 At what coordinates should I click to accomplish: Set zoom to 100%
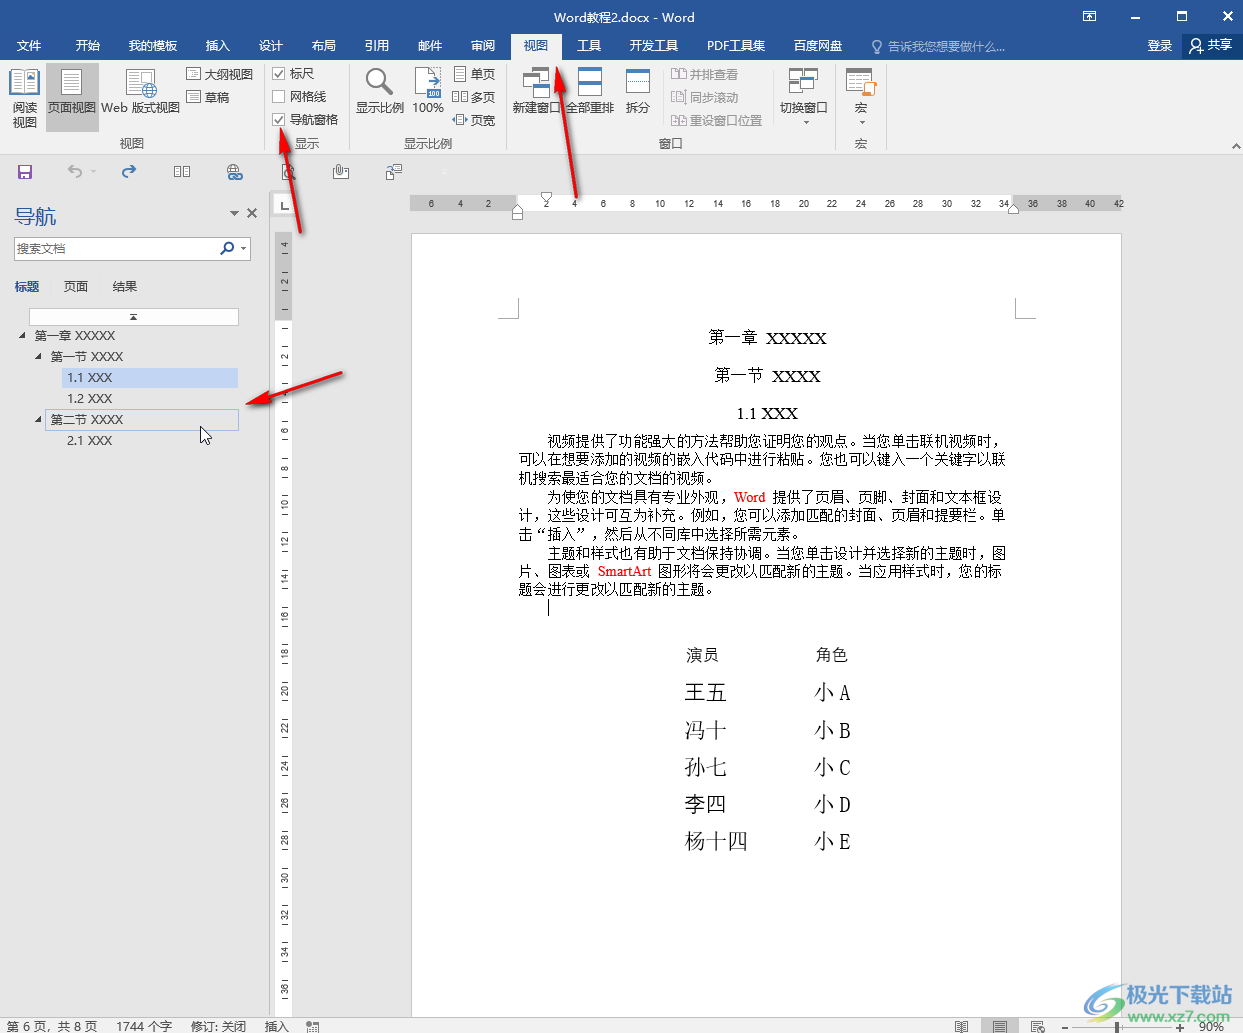click(x=428, y=92)
